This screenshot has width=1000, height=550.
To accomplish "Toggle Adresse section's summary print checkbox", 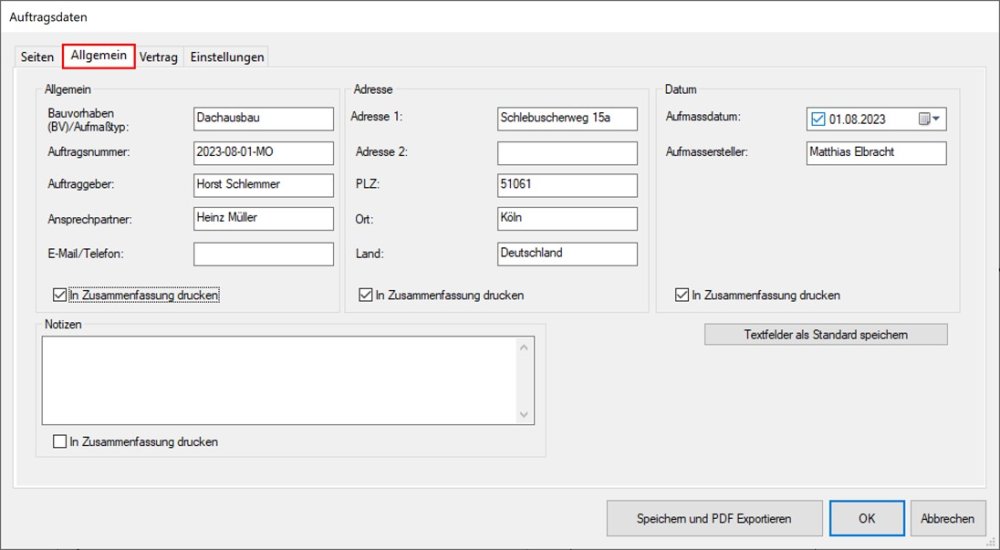I will coord(365,295).
